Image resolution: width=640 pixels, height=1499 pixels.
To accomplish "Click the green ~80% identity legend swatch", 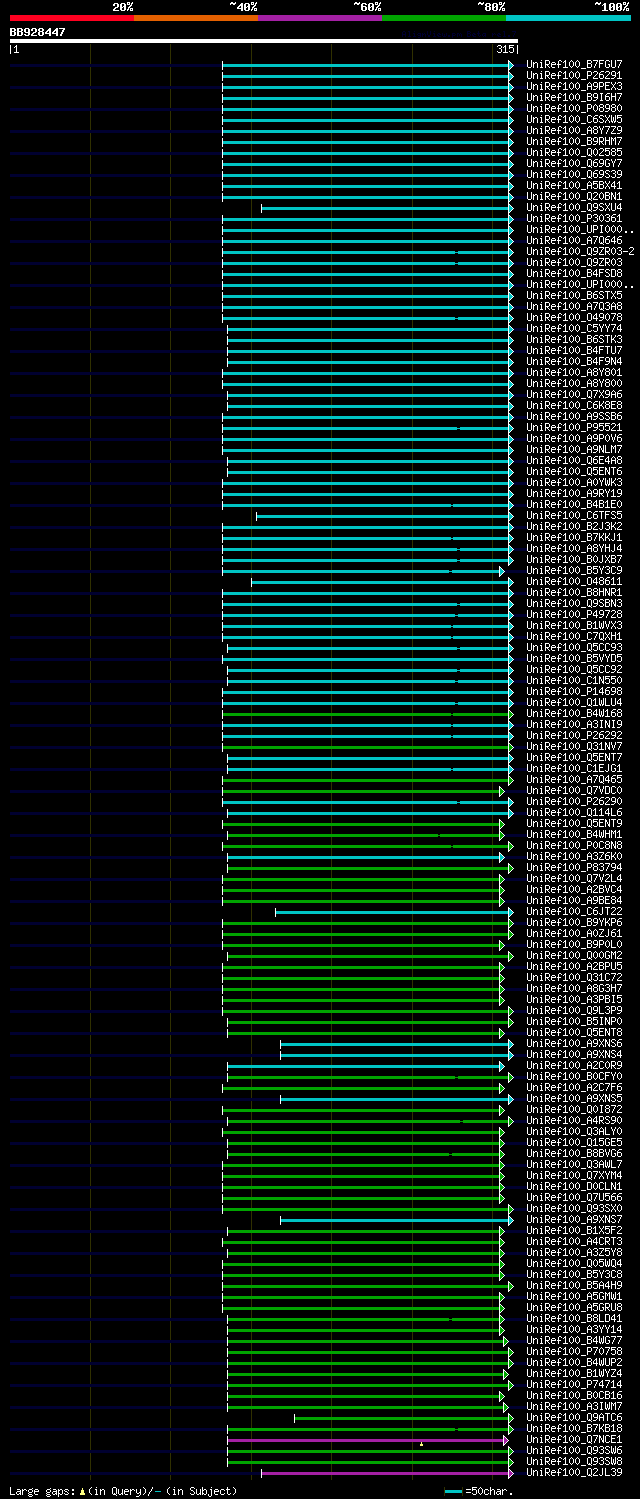I will (443, 18).
